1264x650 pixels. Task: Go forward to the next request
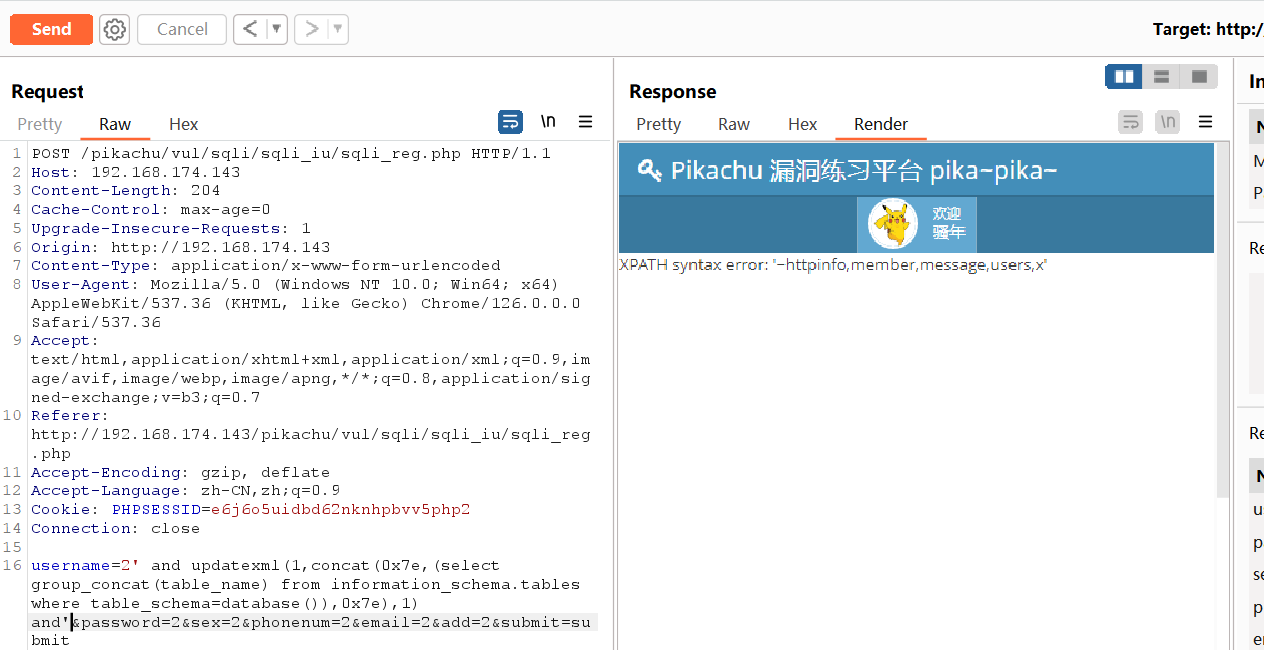(311, 29)
